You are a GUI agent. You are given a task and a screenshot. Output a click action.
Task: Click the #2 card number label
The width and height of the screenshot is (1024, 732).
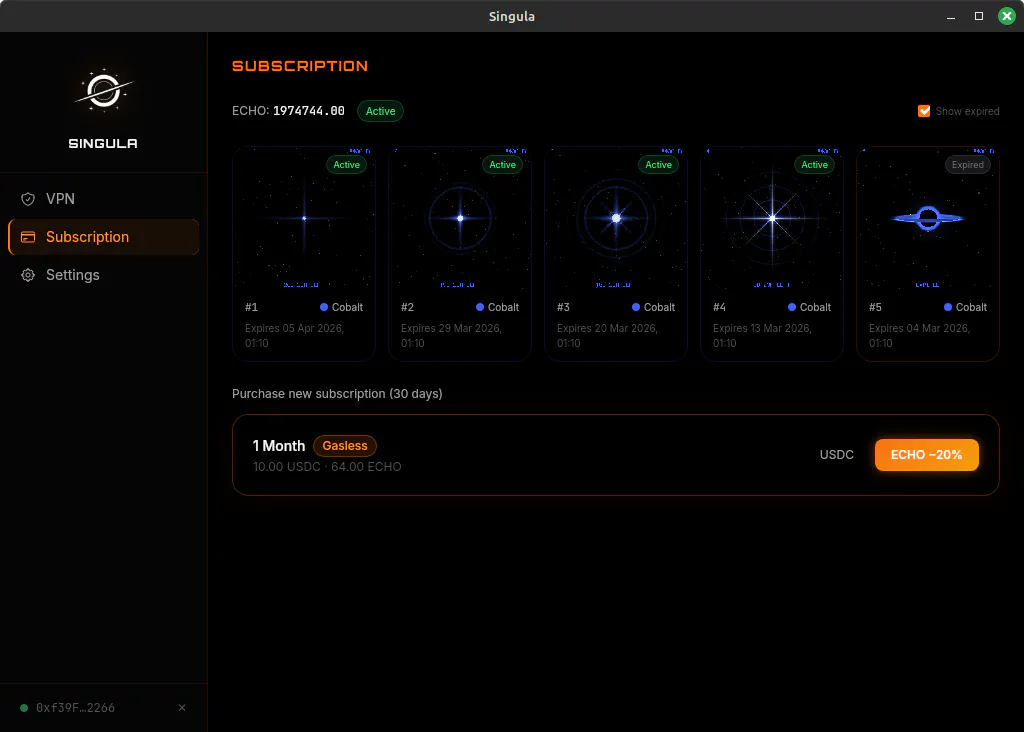click(408, 307)
